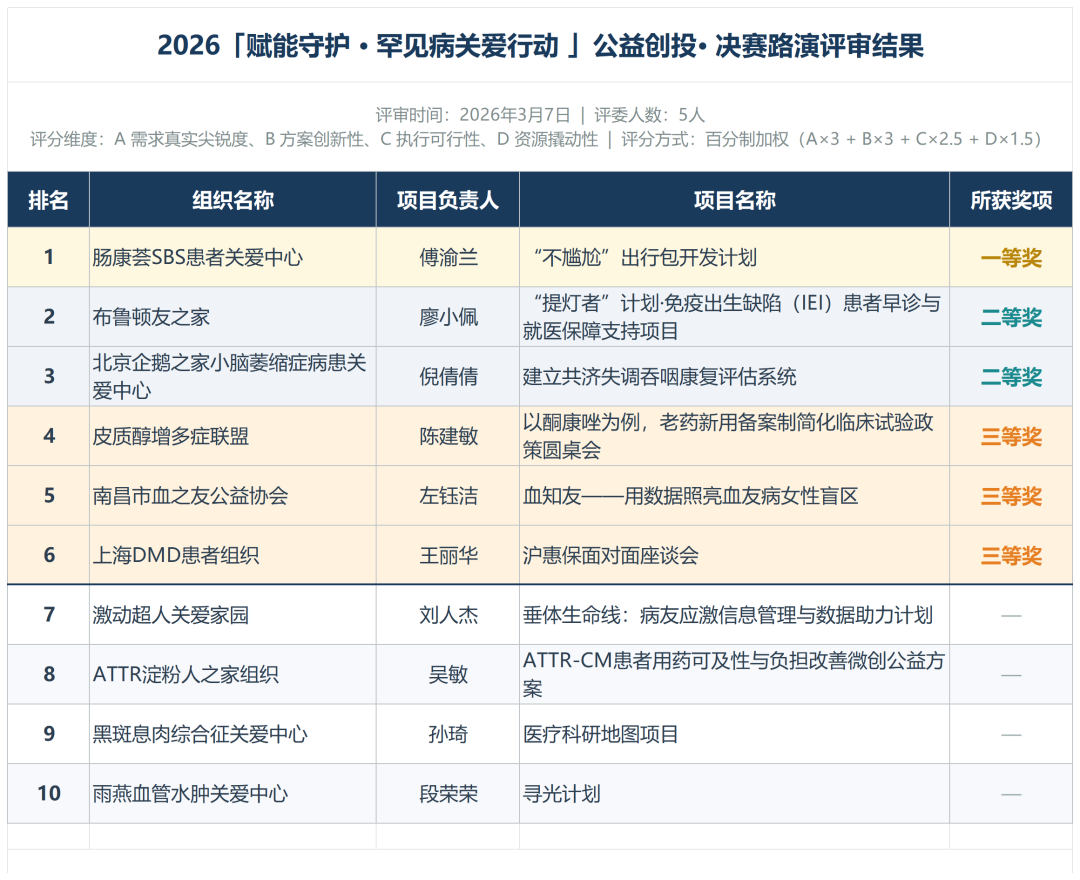Click the 寻光计划 project name
This screenshot has height=880, width=1080.
pos(562,794)
